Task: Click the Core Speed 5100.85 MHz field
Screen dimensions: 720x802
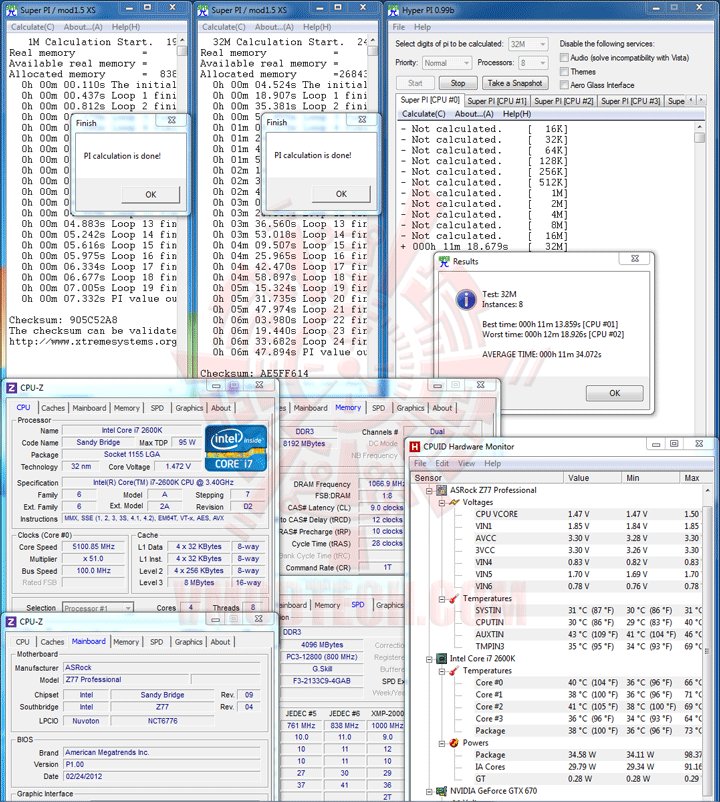Action: coord(94,547)
